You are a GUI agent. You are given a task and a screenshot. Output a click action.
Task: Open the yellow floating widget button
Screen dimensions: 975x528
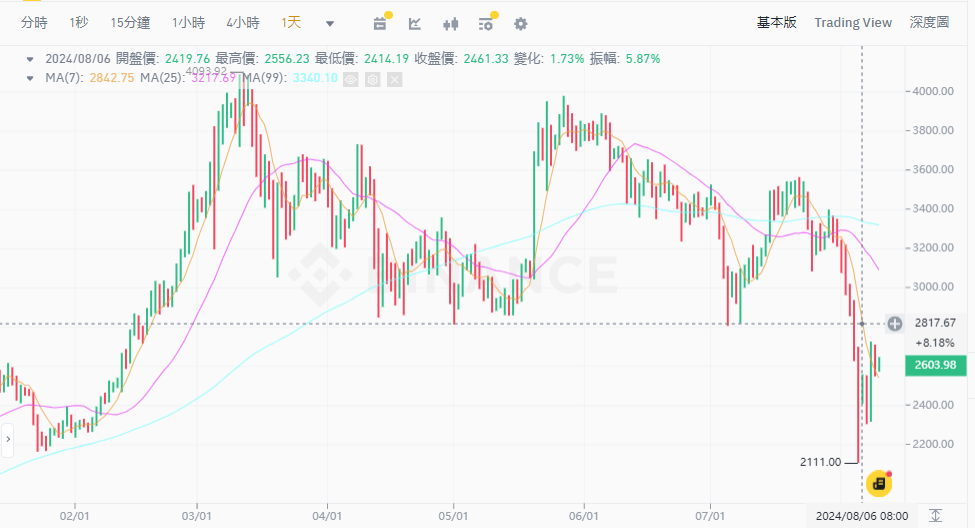(879, 483)
